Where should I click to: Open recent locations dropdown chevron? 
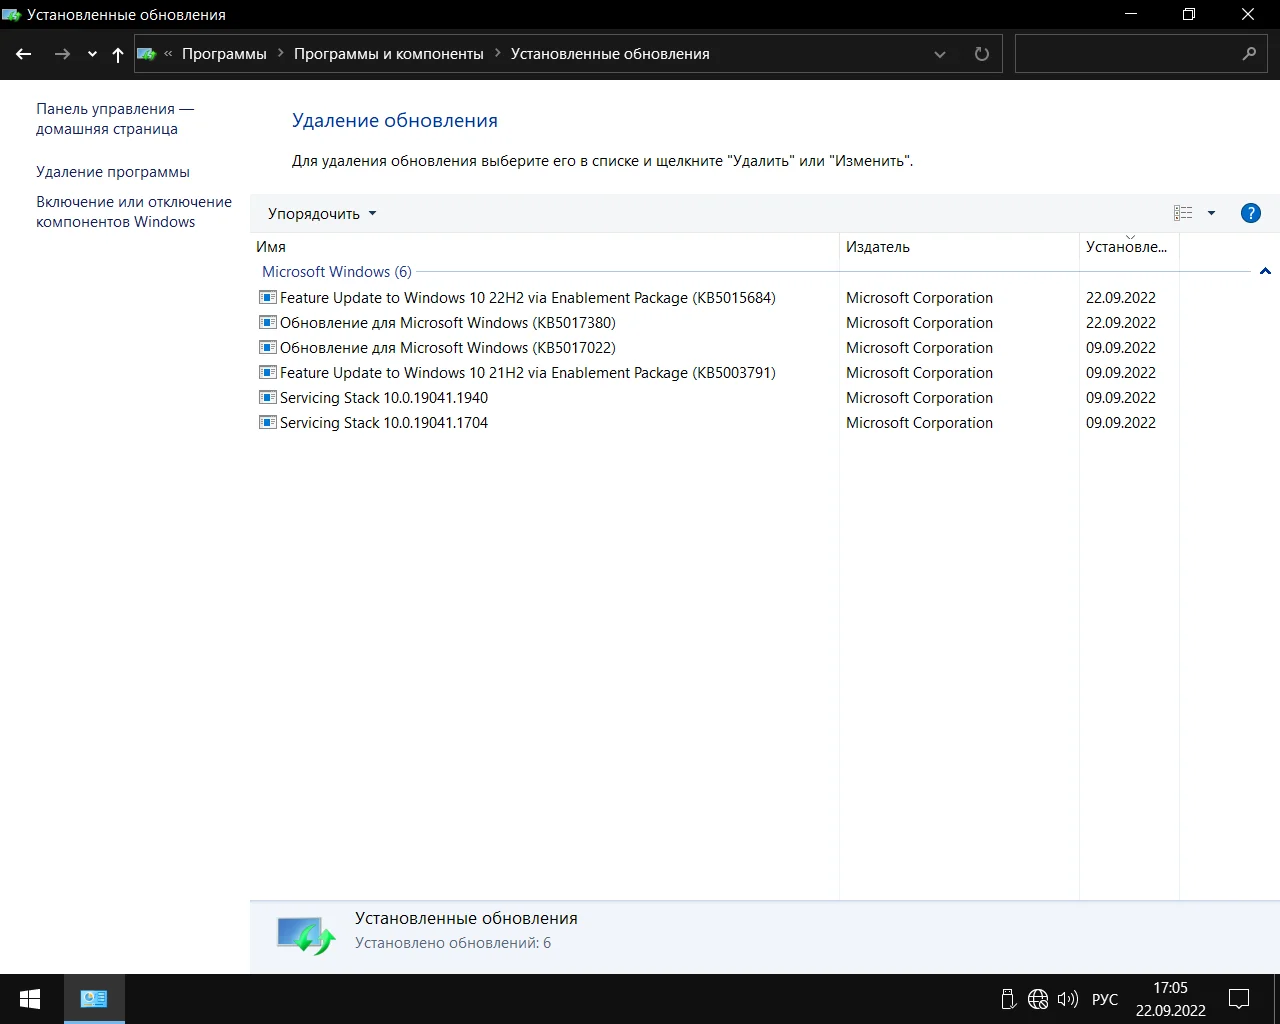(92, 55)
